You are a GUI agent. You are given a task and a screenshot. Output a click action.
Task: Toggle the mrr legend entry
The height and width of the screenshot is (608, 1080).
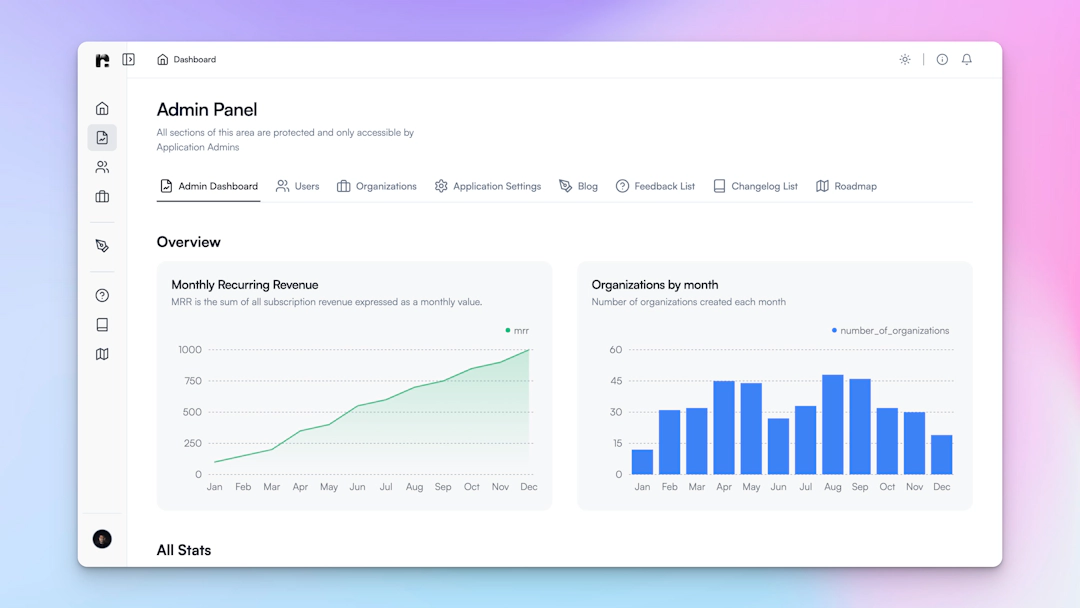click(517, 331)
